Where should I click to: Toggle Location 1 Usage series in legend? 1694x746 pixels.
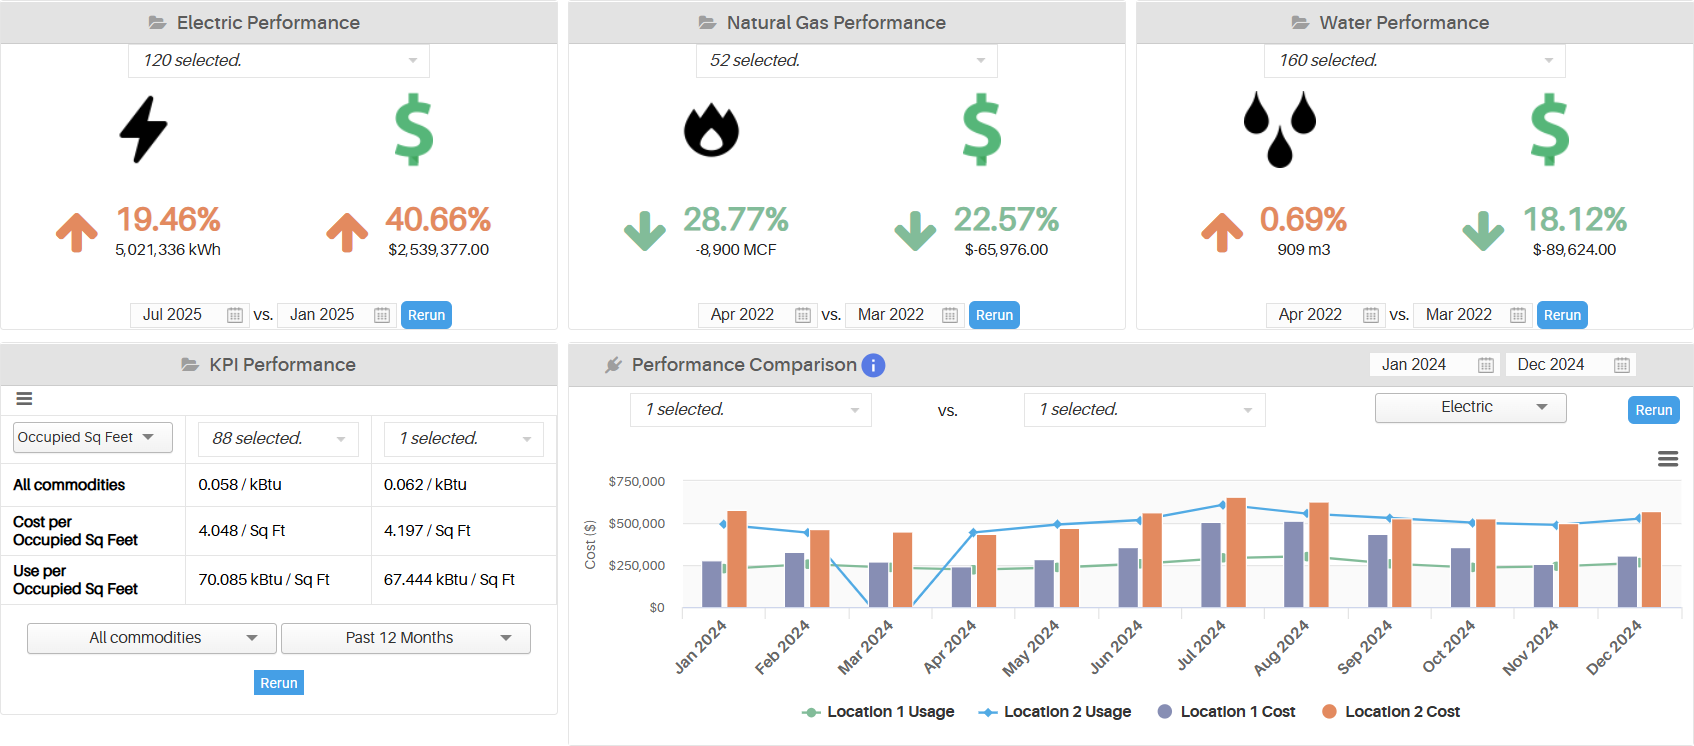click(879, 712)
